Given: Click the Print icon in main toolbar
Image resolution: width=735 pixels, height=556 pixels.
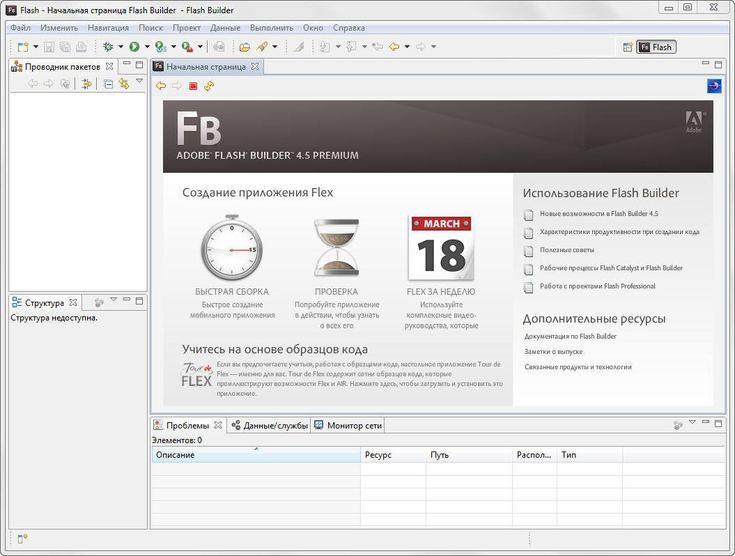Looking at the screenshot, I should point(82,47).
